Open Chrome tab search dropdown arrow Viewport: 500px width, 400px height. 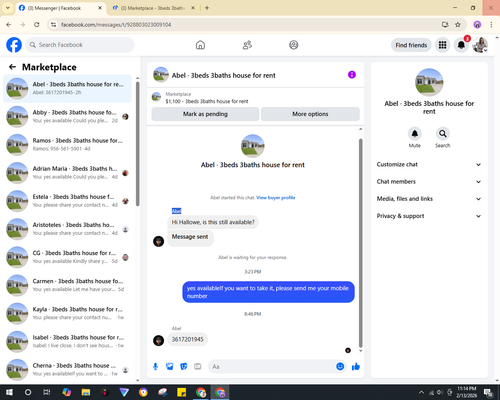pyautogui.click(x=8, y=8)
